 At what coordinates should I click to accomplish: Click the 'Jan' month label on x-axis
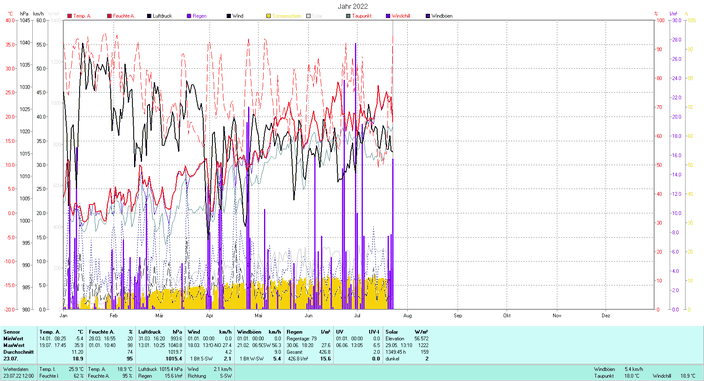point(64,315)
